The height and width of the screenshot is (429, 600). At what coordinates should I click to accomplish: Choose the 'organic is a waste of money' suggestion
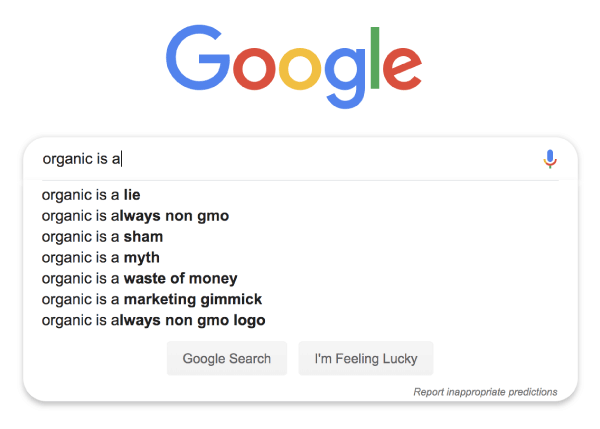pos(139,279)
